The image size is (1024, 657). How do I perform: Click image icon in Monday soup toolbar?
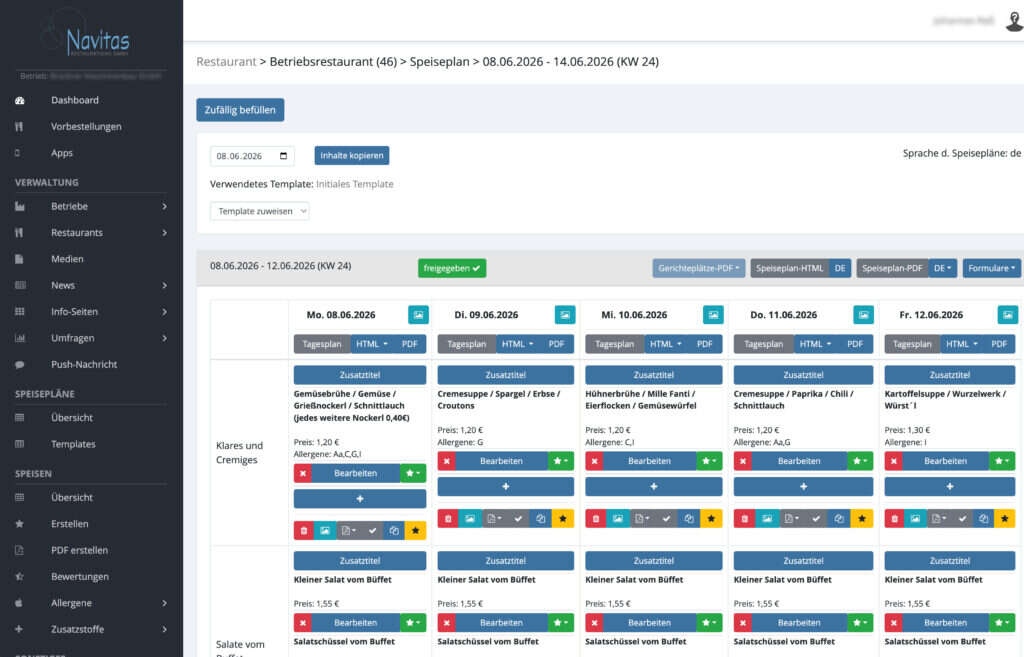point(325,531)
